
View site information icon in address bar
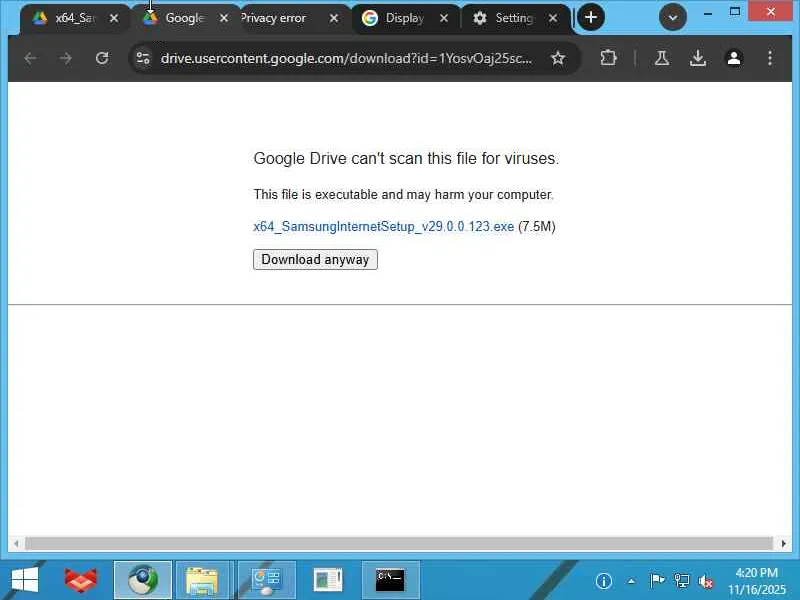143,58
